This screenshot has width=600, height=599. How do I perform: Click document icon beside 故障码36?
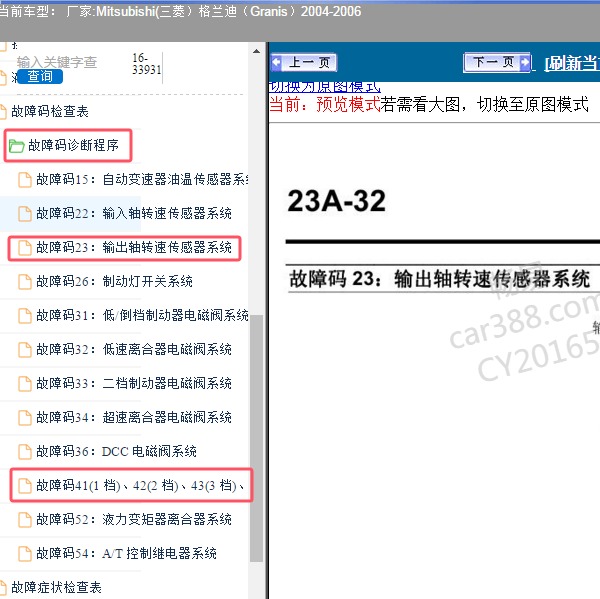coord(25,452)
